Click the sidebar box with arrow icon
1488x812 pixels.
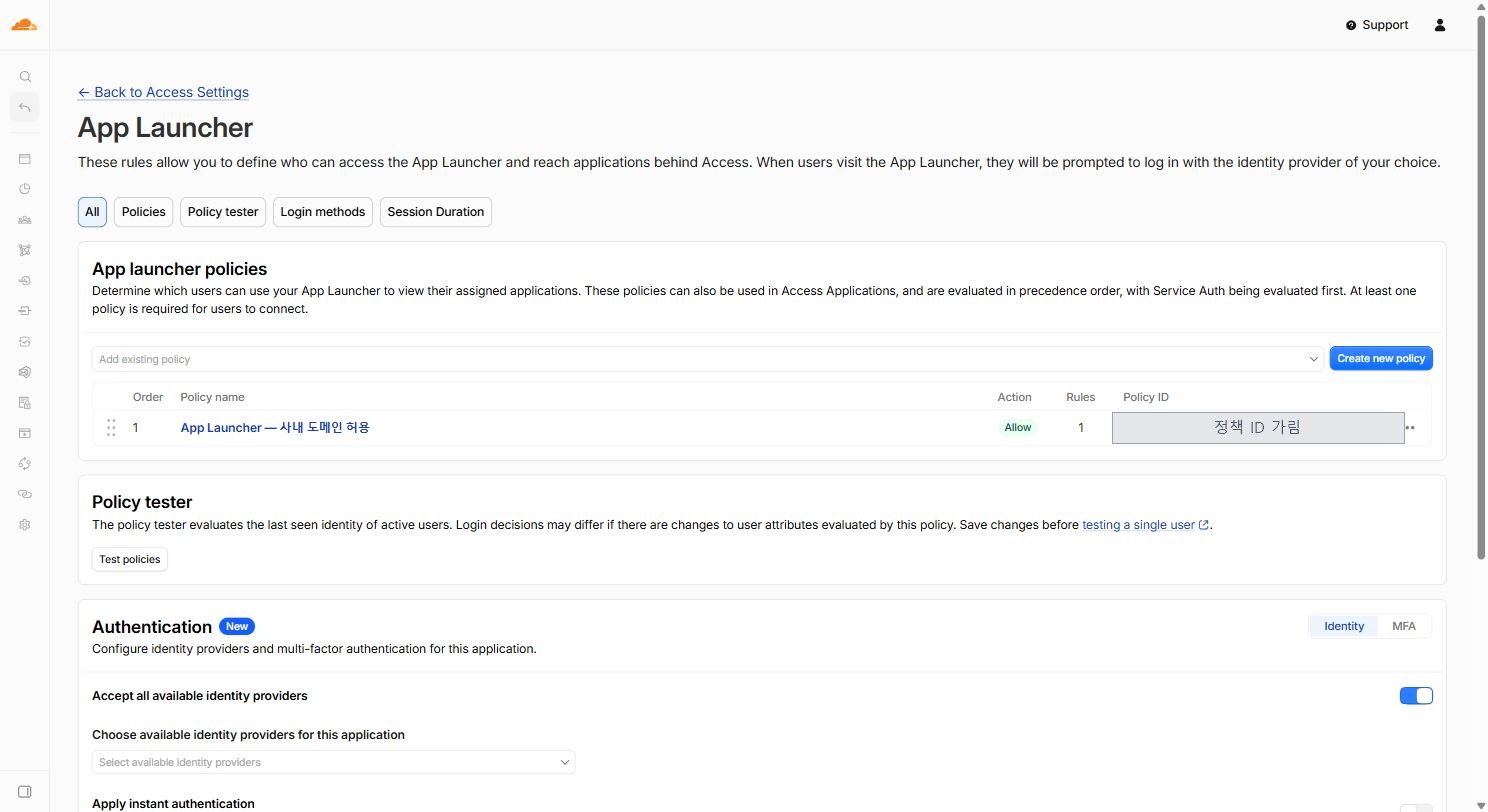pyautogui.click(x=25, y=311)
